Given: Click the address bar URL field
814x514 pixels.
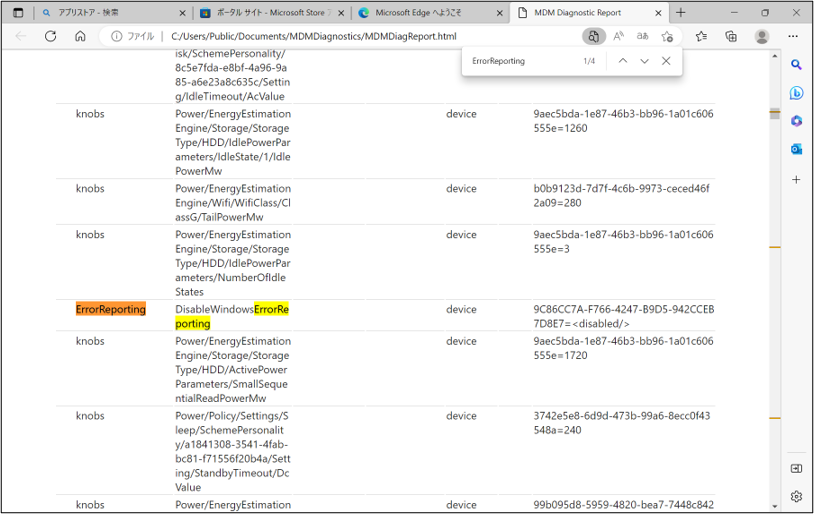Looking at the screenshot, I should [314, 36].
